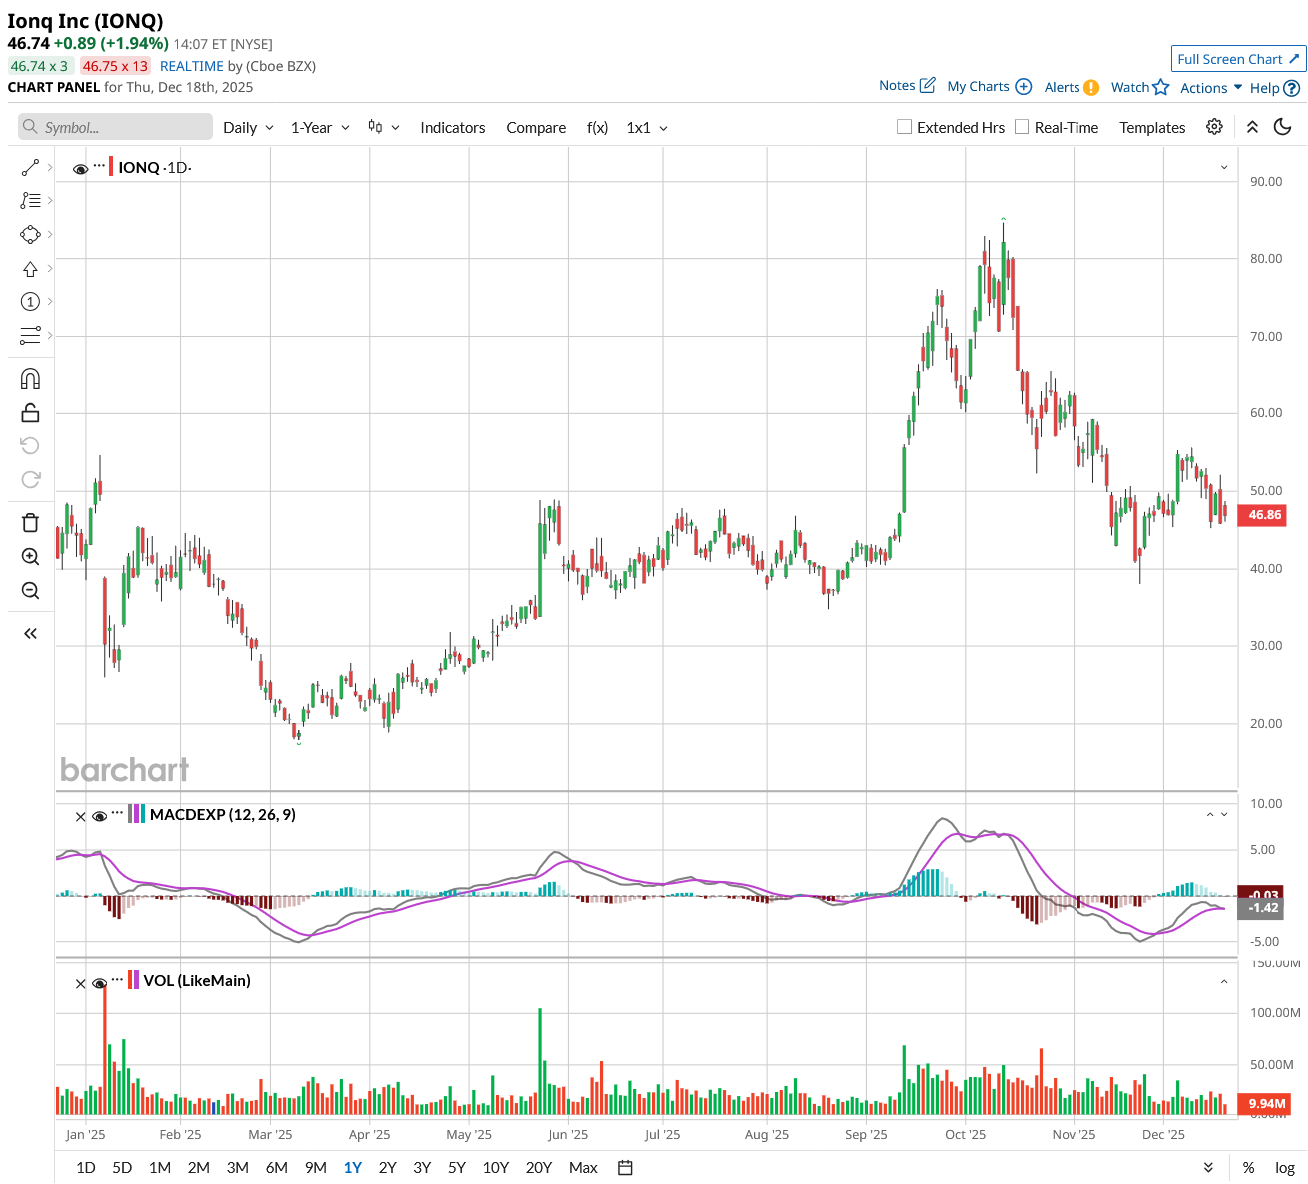Expand the IONQ pane options chevron
1308x1184 pixels.
point(1224,168)
